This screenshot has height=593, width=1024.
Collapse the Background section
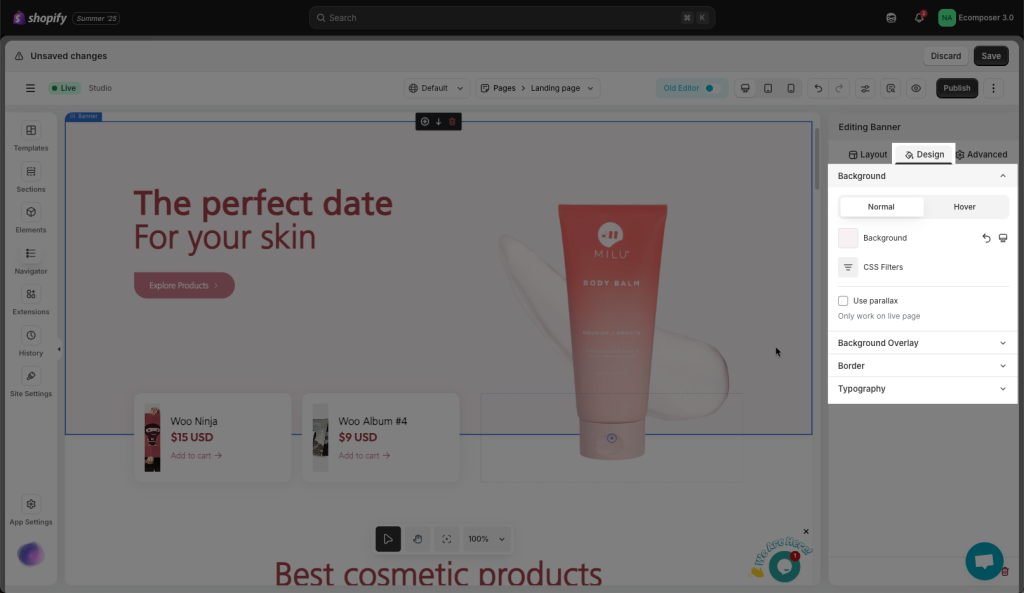click(922, 176)
